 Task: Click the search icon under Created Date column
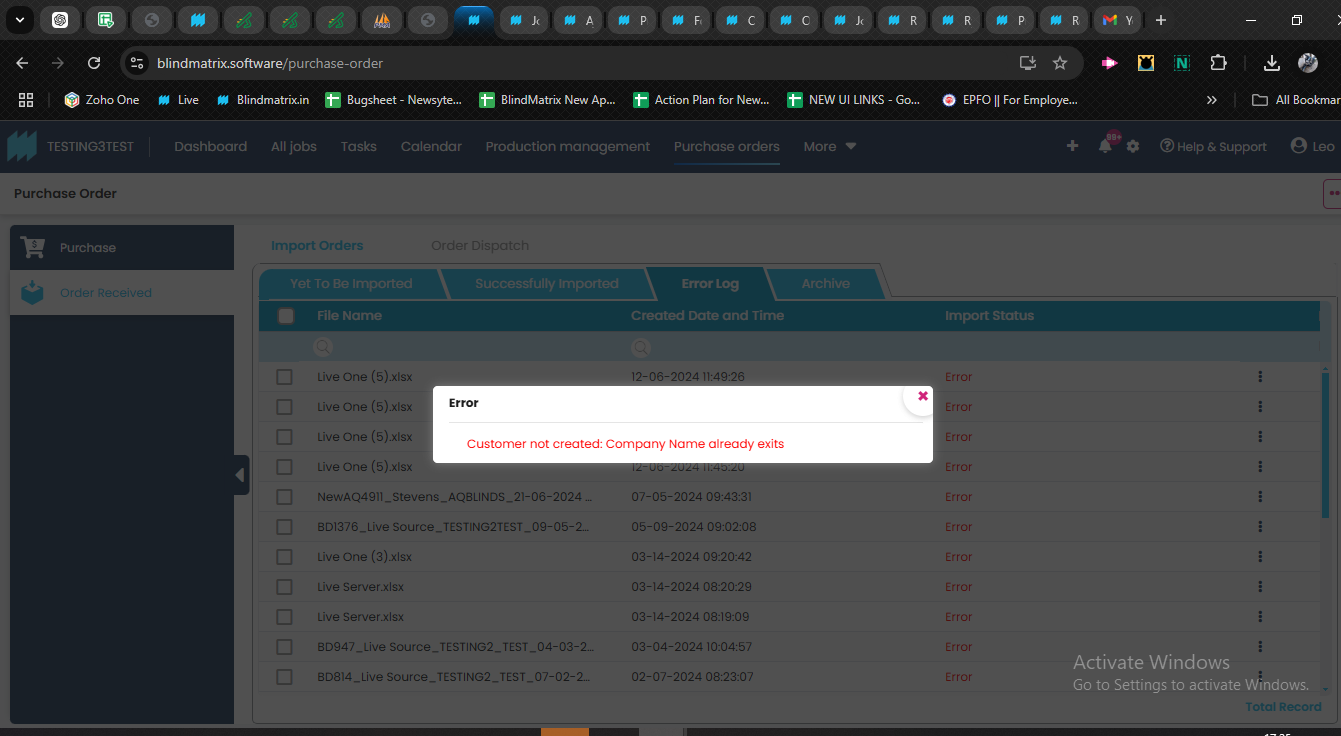point(640,347)
